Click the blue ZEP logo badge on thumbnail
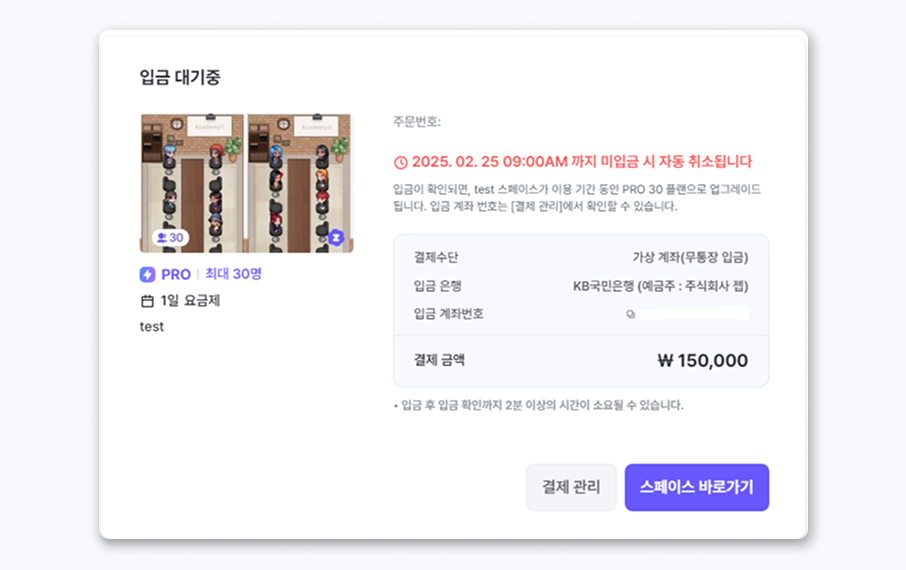The width and height of the screenshot is (906, 570). [x=337, y=238]
